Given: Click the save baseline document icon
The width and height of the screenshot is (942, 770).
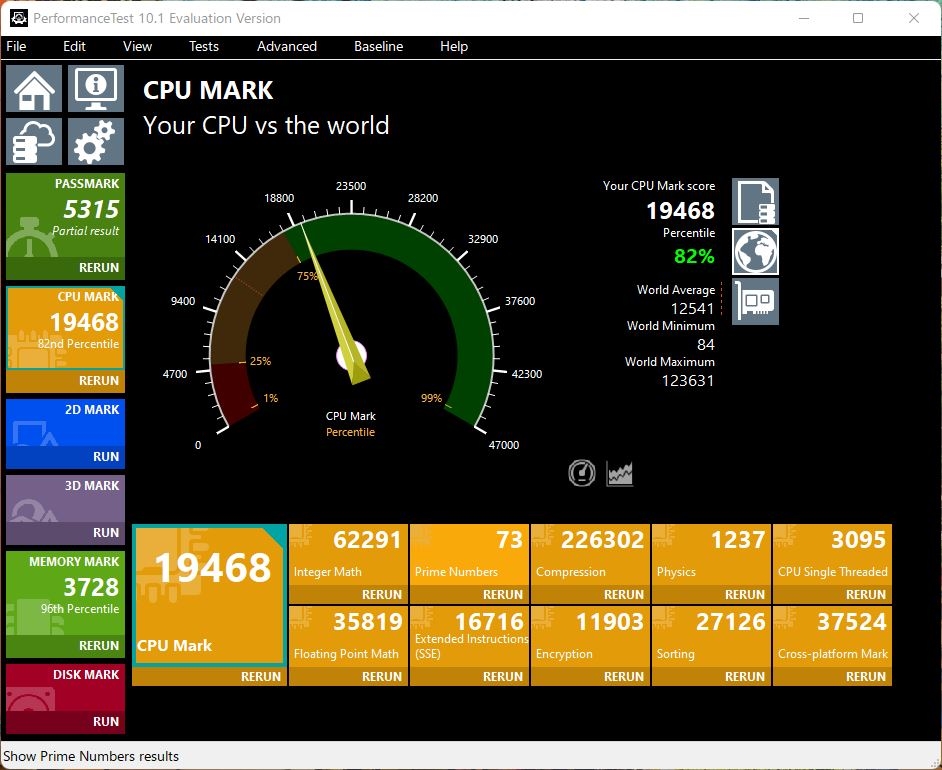Looking at the screenshot, I should [756, 202].
